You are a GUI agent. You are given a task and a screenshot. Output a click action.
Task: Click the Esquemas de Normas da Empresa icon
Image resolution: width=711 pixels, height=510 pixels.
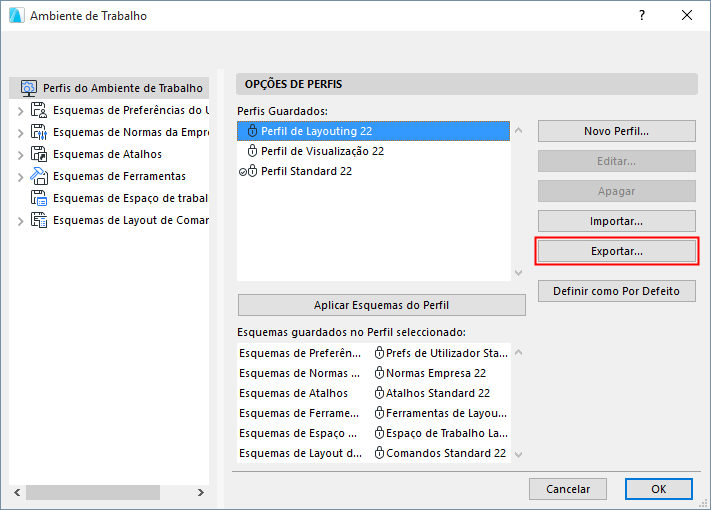click(39, 132)
